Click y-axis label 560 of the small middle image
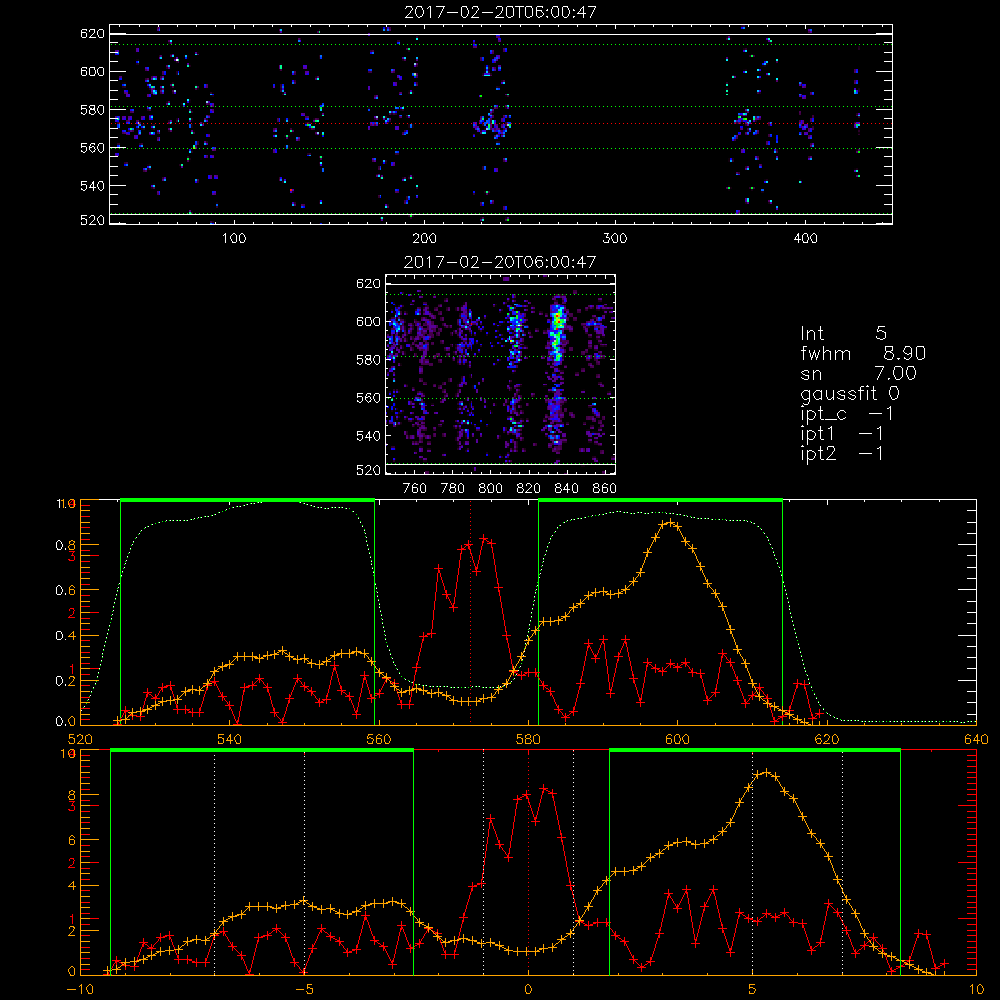The image size is (1000, 1000). click(x=369, y=398)
